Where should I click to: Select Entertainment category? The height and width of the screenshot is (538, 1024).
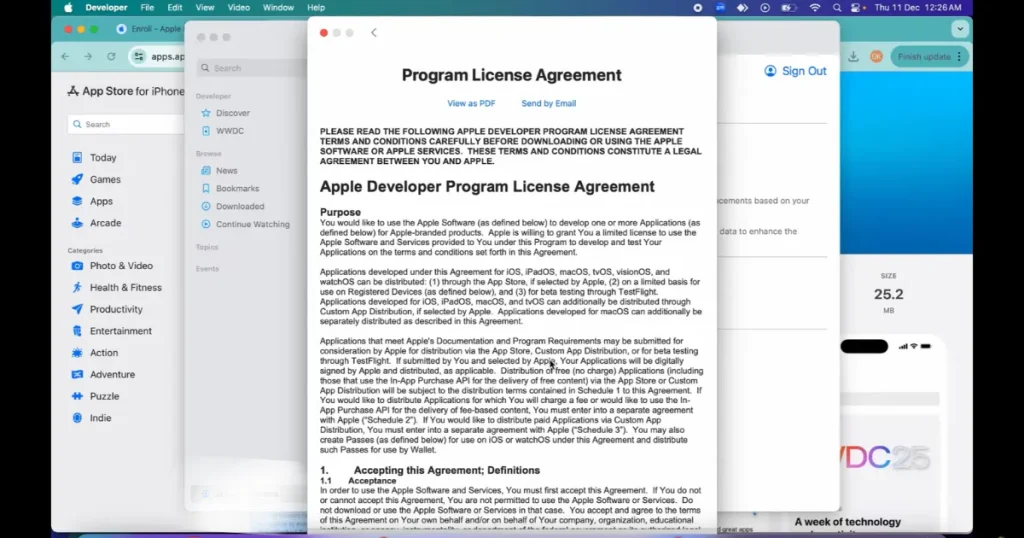coord(120,331)
